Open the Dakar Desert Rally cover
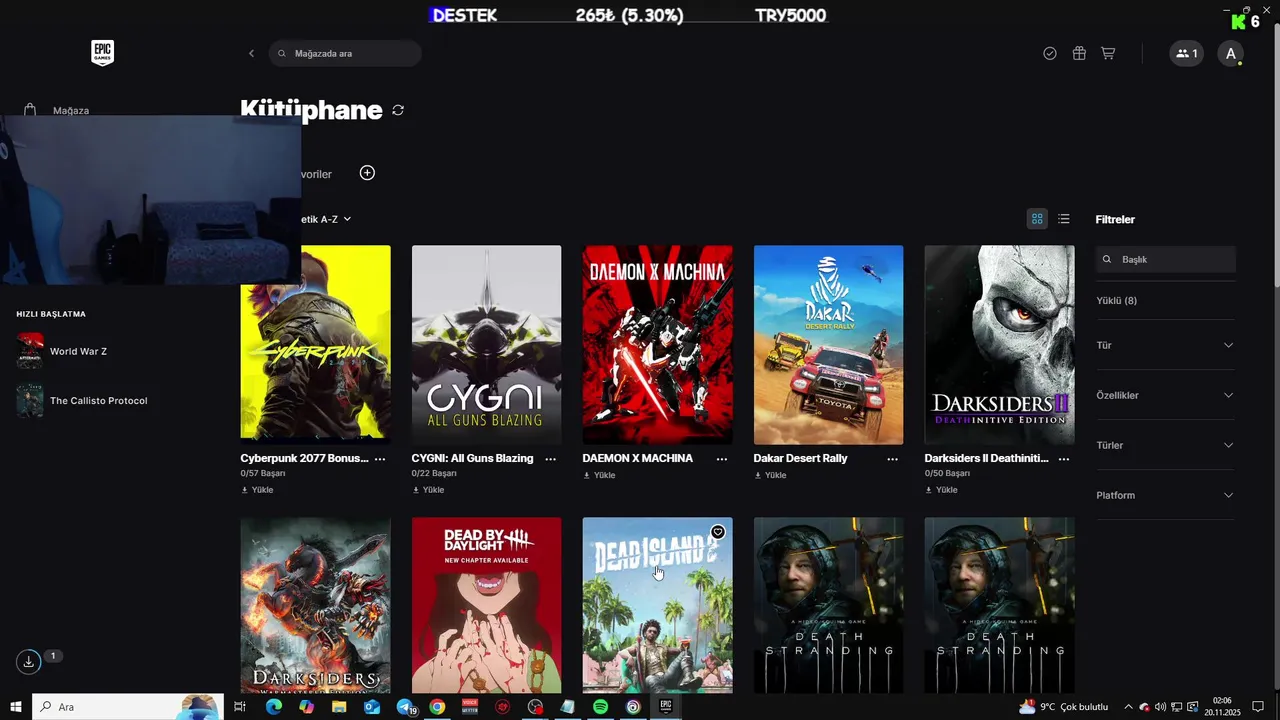This screenshot has height=720, width=1280. [x=828, y=345]
